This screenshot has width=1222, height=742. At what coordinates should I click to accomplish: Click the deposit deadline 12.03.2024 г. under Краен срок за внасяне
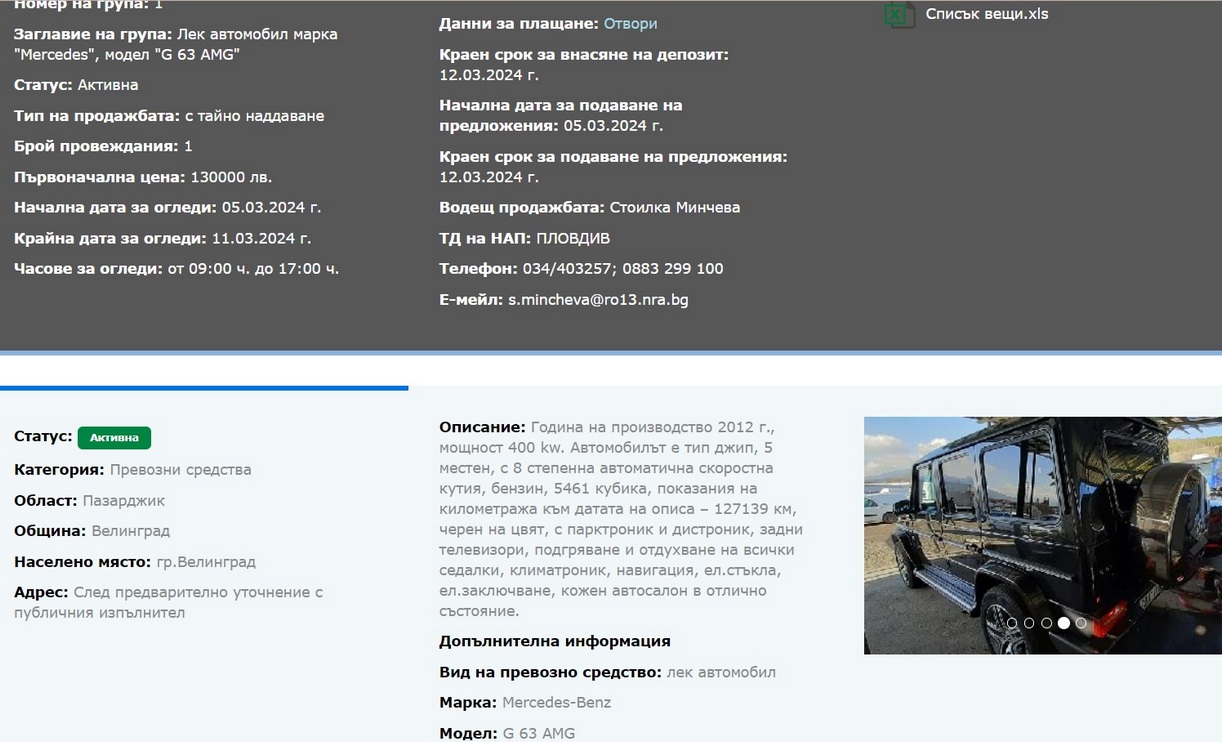click(x=489, y=74)
